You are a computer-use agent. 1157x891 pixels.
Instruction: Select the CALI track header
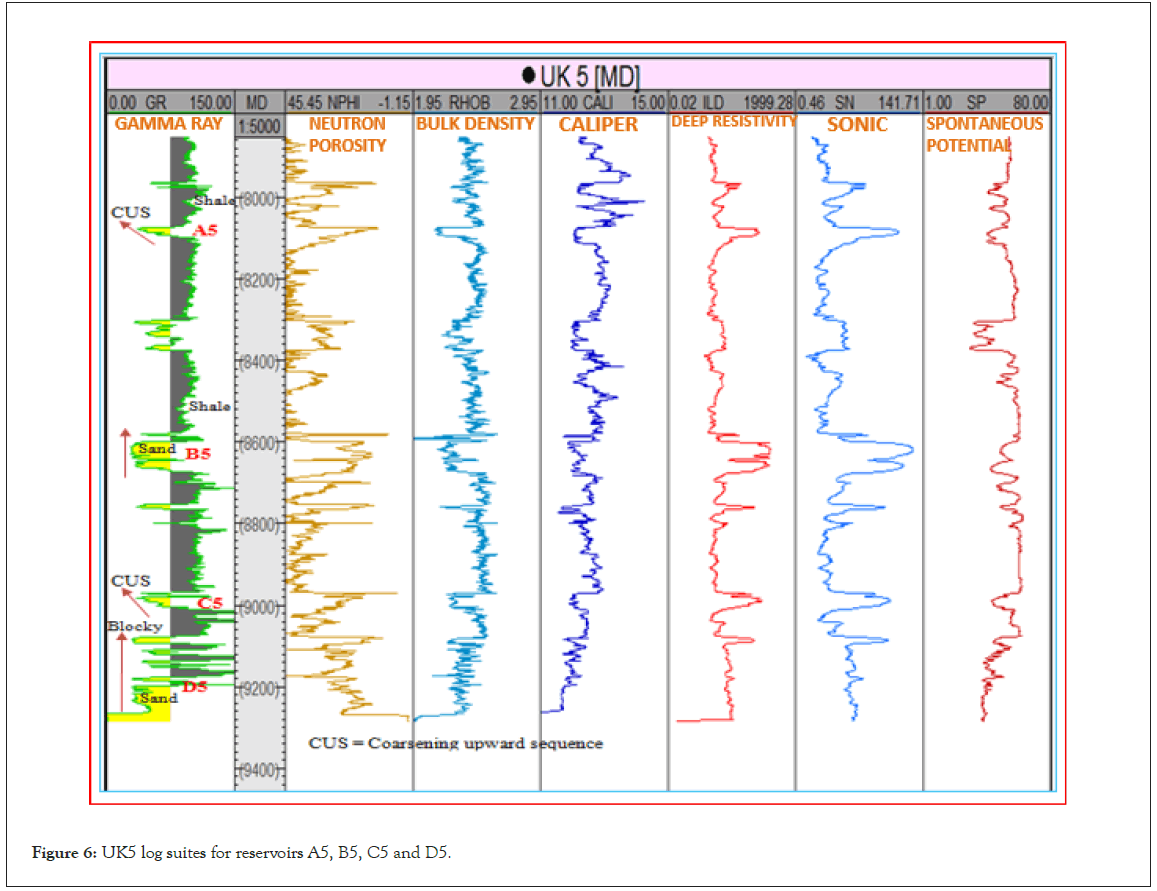[603, 102]
